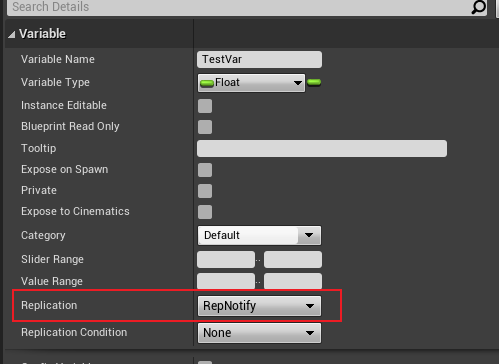Click the Variable Type label
This screenshot has height=364, width=499.
click(55, 82)
